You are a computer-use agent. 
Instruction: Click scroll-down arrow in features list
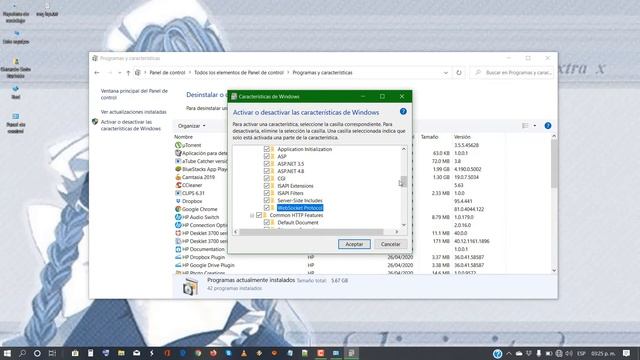point(404,224)
